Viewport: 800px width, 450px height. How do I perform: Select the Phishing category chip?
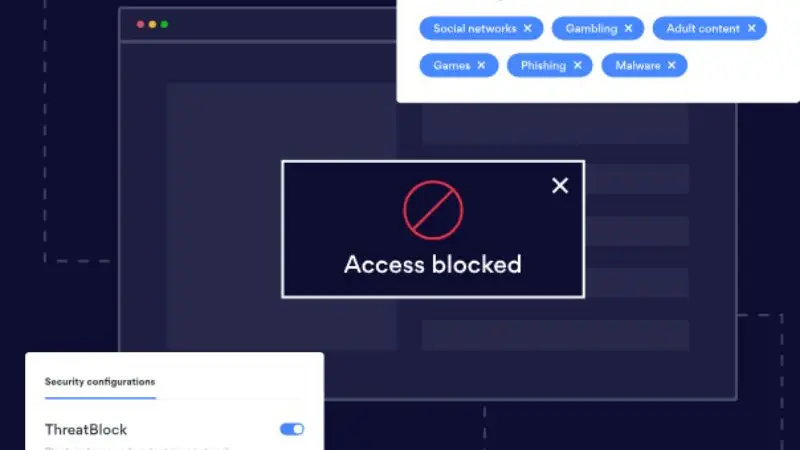pyautogui.click(x=549, y=65)
